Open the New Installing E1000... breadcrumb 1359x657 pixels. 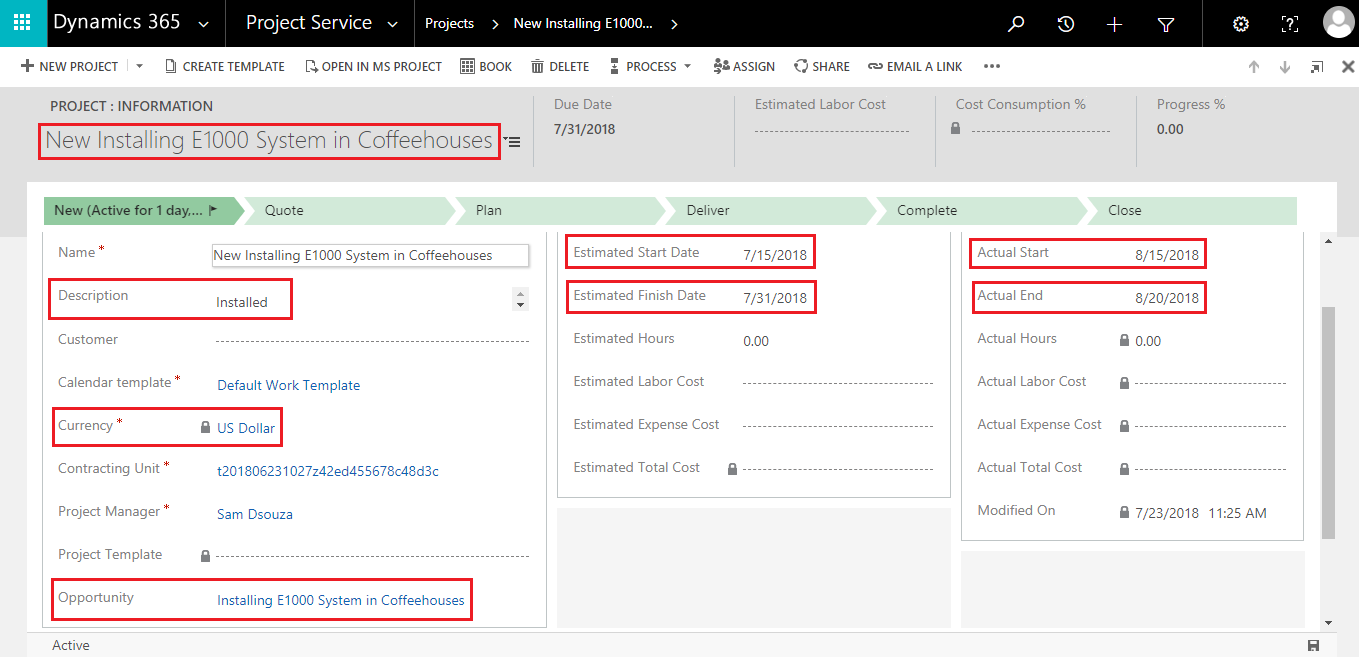583,23
